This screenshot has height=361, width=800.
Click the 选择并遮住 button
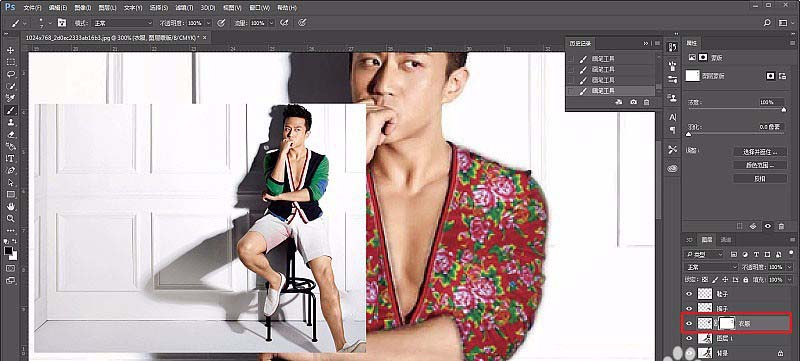point(760,152)
